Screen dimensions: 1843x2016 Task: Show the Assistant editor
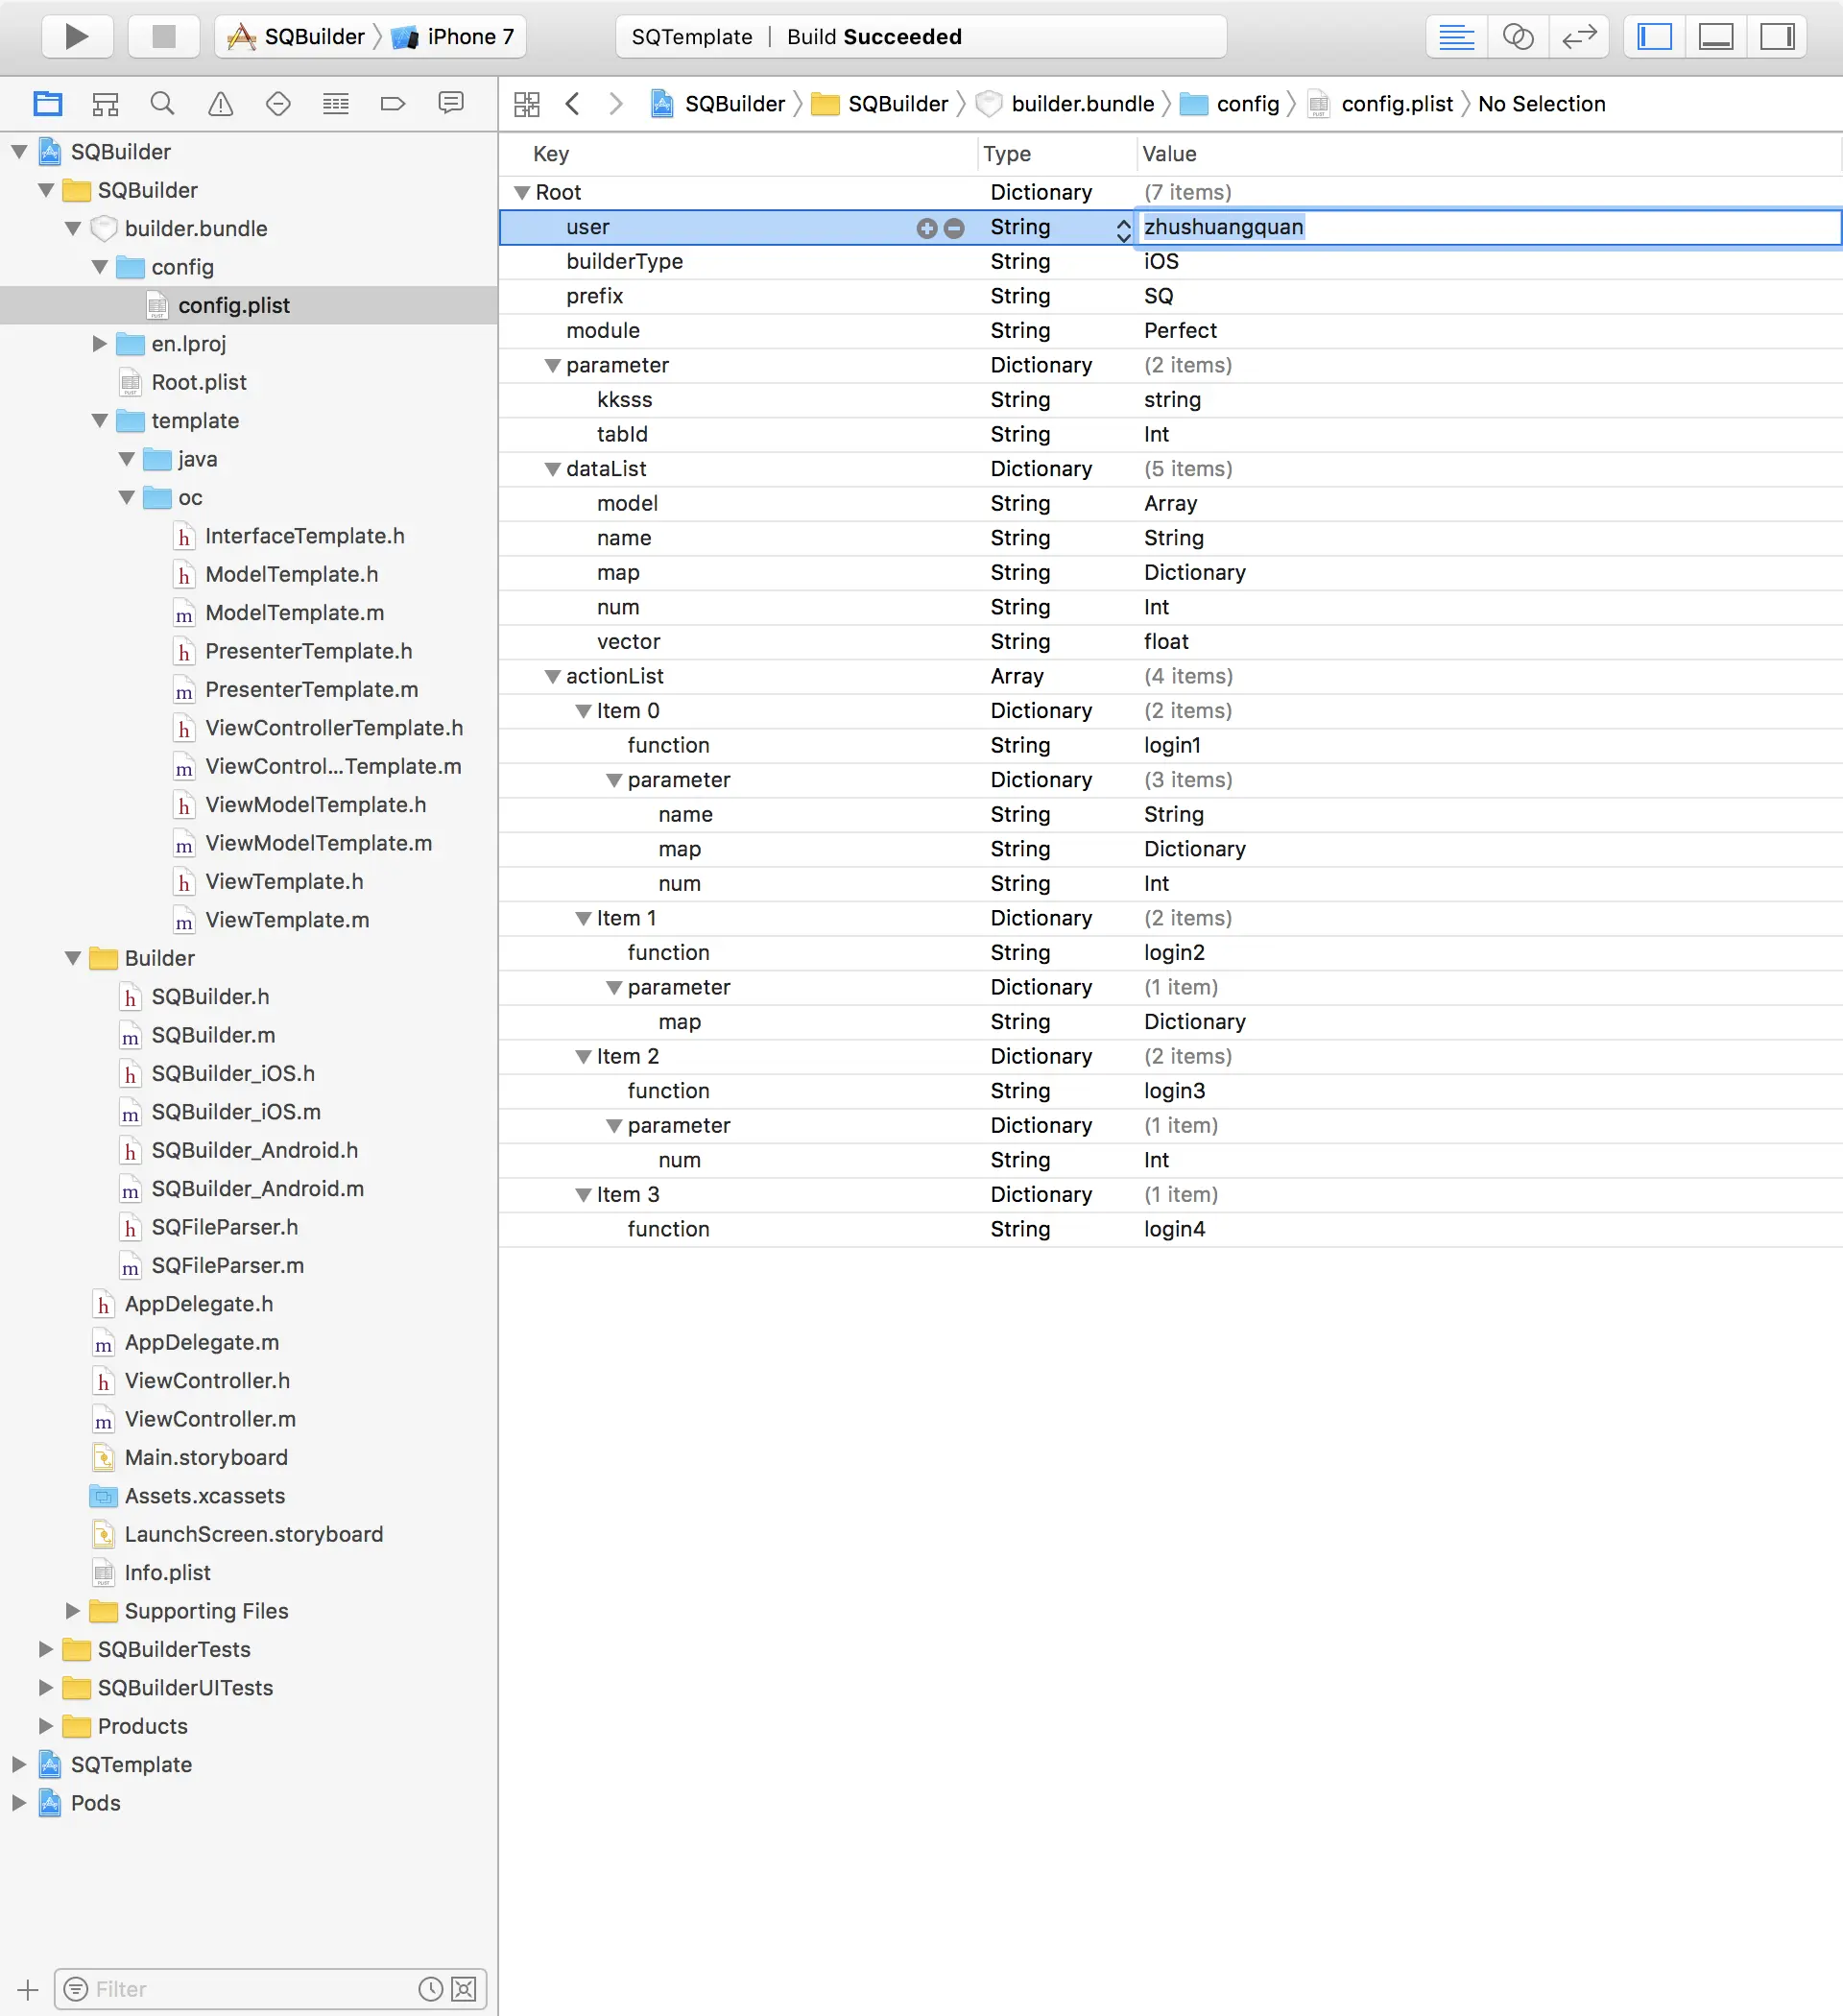tap(1517, 37)
